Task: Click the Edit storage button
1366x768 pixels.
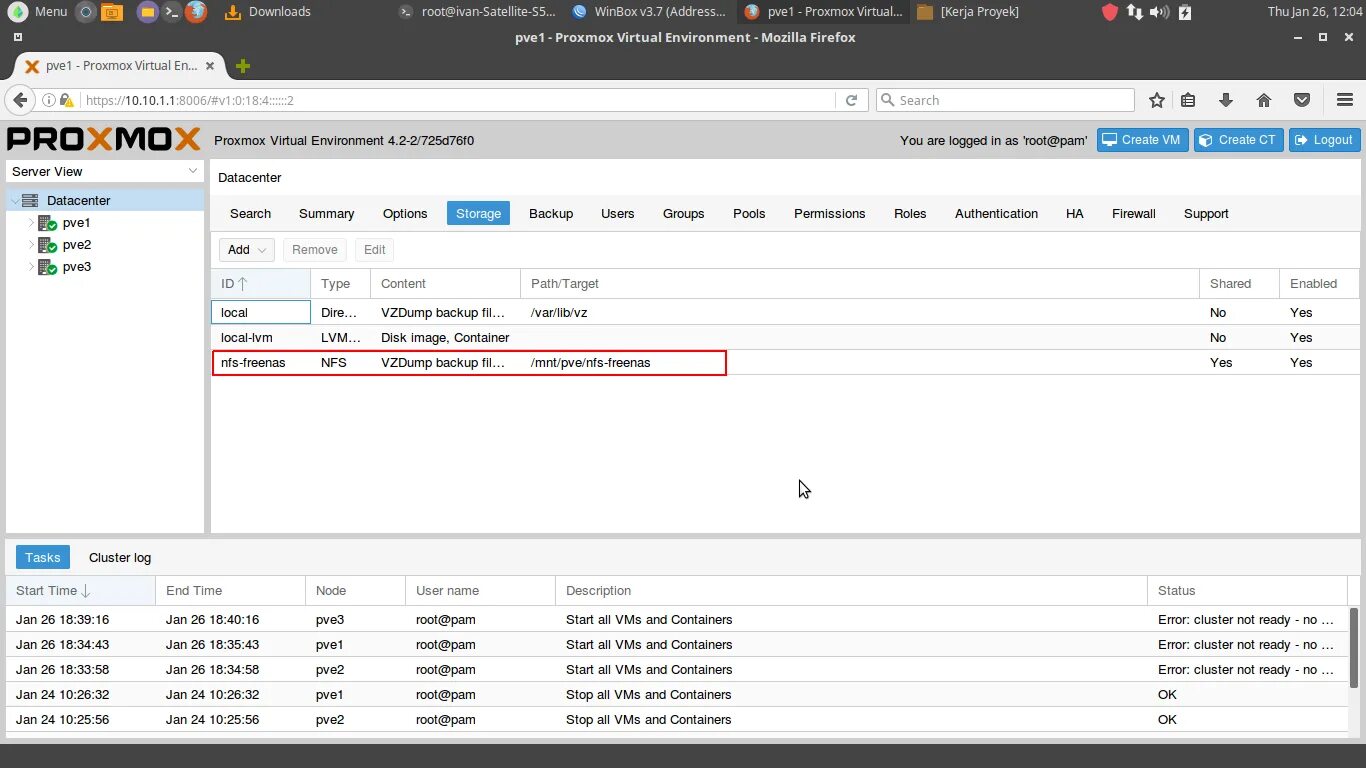Action: 374,250
